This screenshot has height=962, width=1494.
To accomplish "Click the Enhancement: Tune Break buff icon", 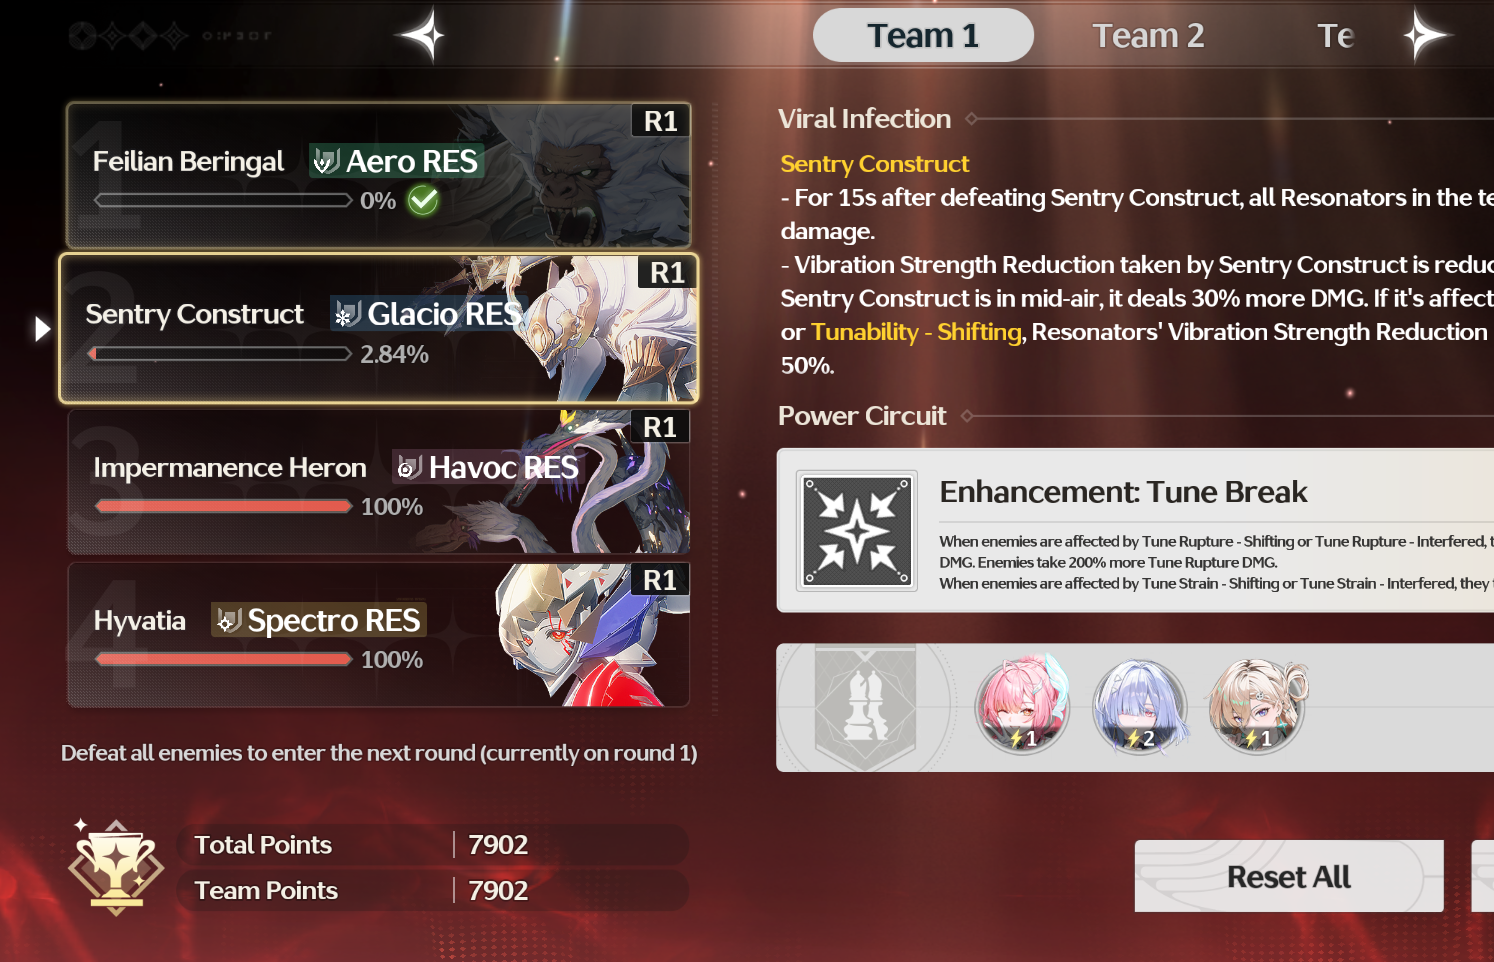I will 857,531.
